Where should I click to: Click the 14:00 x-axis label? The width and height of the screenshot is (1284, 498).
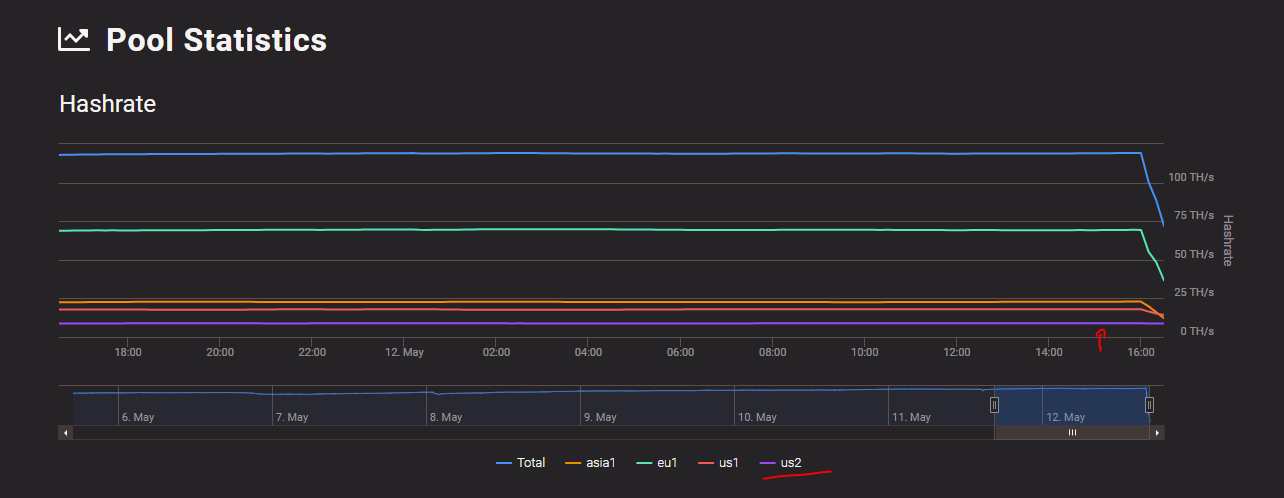click(1049, 353)
